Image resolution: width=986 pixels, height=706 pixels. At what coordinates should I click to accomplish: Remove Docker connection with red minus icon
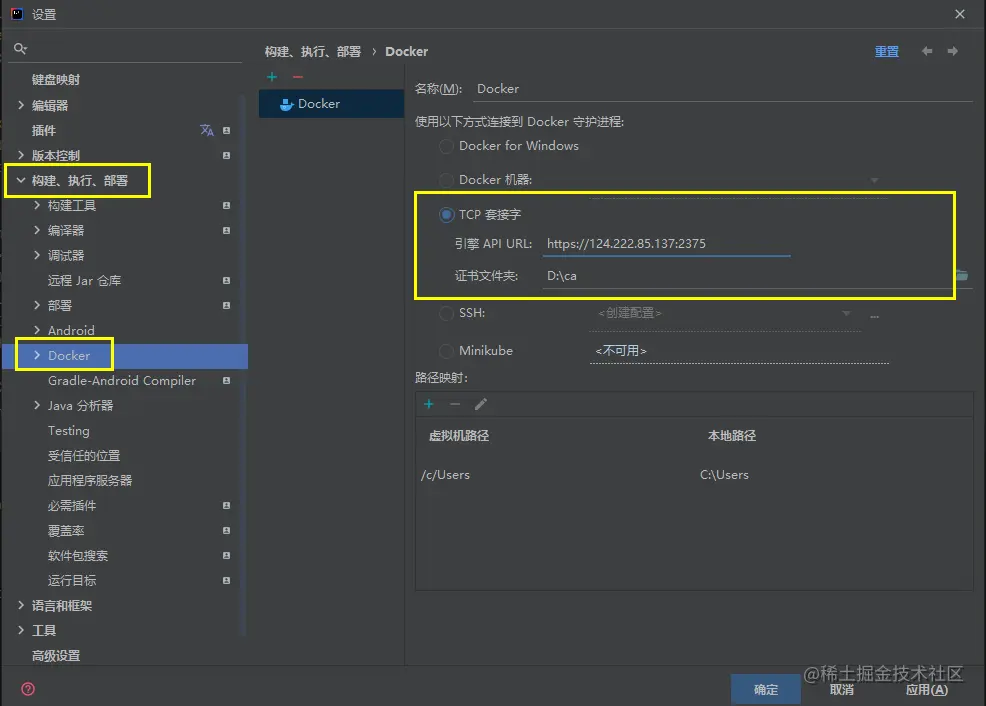[x=297, y=77]
